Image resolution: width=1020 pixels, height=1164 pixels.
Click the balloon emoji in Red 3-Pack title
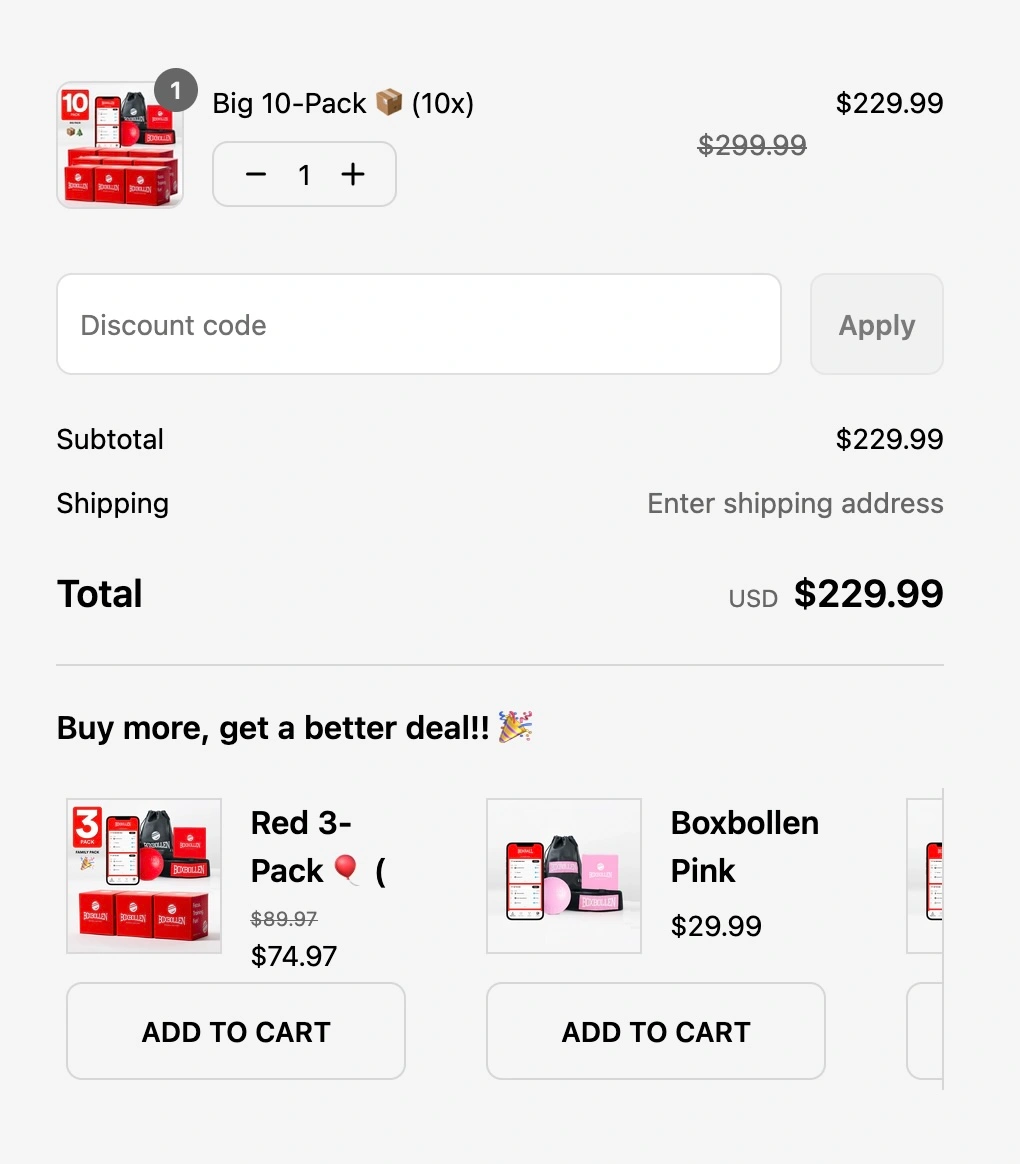[x=346, y=870]
